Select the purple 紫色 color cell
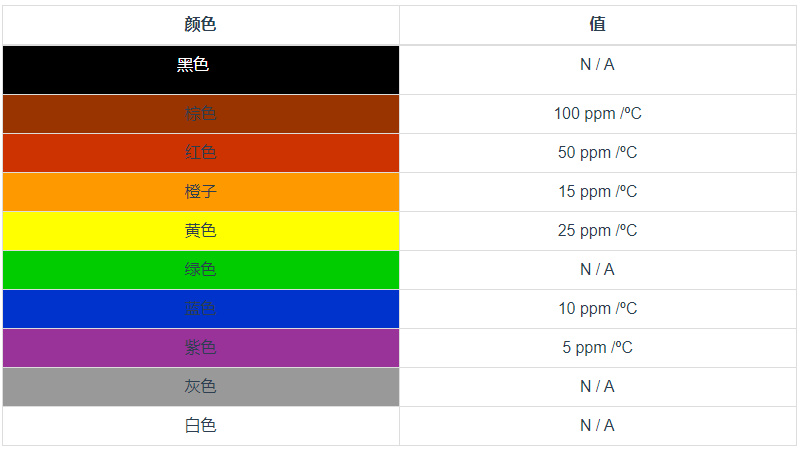This screenshot has width=803, height=451. [x=200, y=348]
